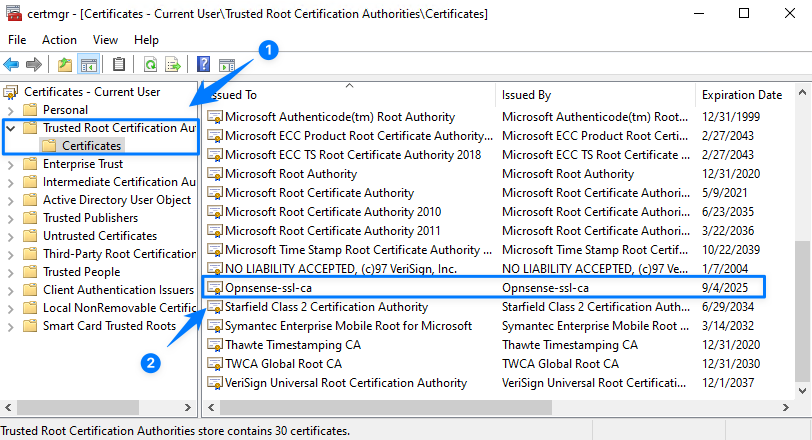
Task: Click the Back arrow toolbar icon
Action: point(11,65)
